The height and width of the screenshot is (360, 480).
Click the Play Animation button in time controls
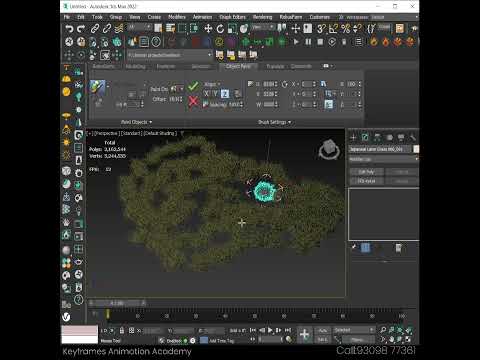point(270,330)
